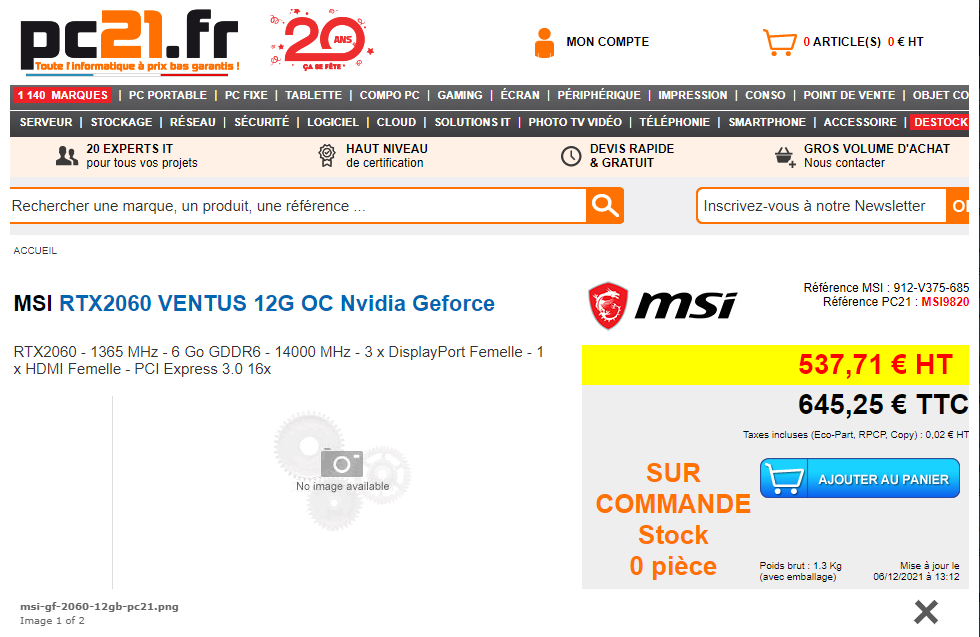
Task: Click the Haut Niveau de certification text
Action: [x=387, y=156]
